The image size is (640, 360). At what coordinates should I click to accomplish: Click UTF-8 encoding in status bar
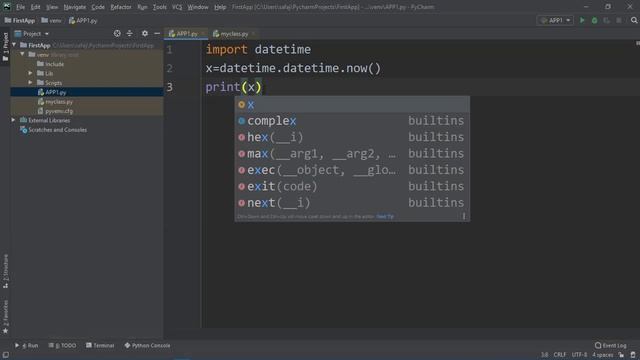pos(579,355)
